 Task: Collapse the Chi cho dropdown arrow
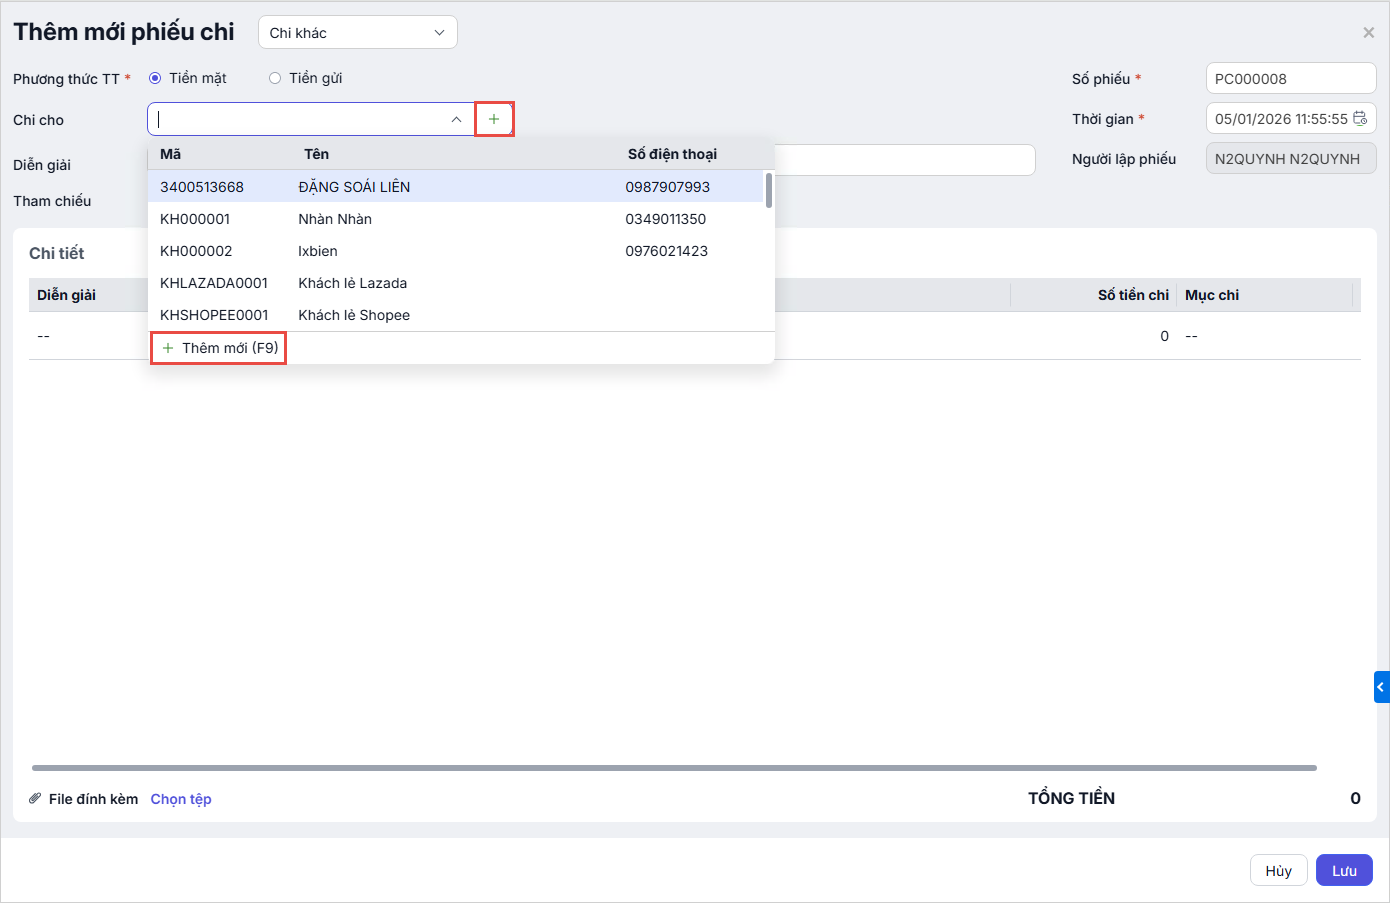(456, 119)
